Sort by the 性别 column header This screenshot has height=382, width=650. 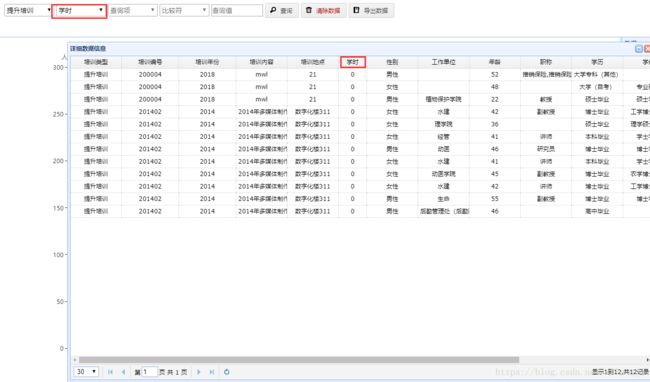point(392,62)
